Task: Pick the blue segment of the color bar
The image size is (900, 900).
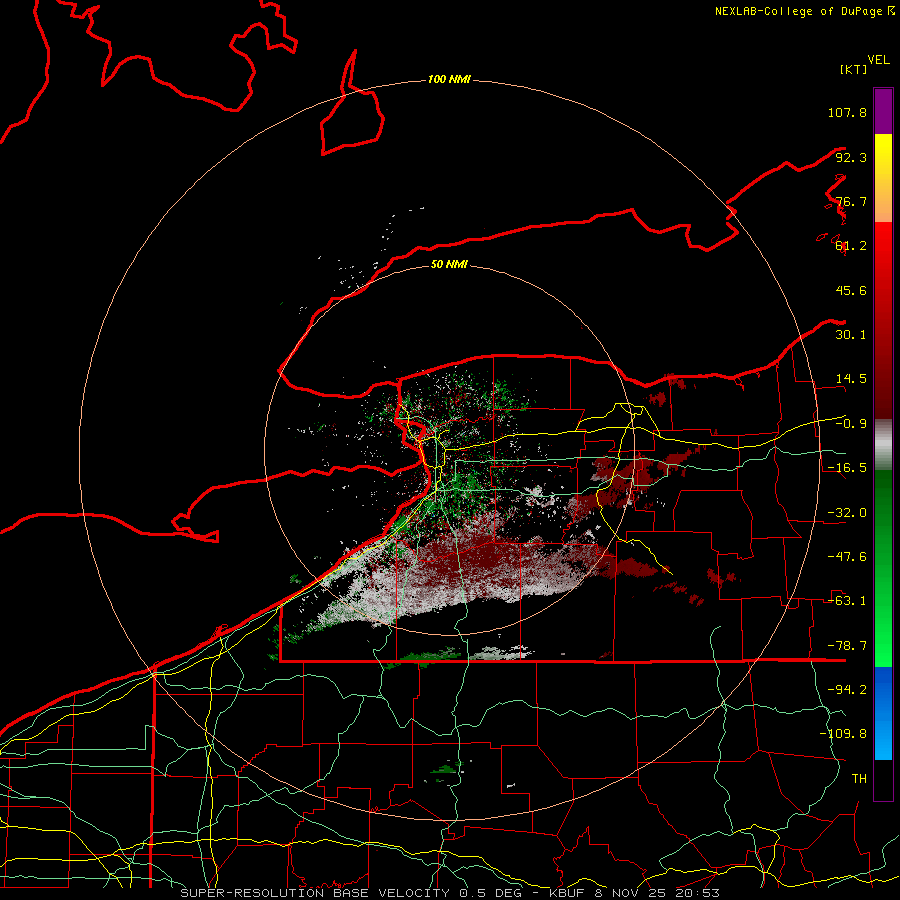Action: pos(883,713)
